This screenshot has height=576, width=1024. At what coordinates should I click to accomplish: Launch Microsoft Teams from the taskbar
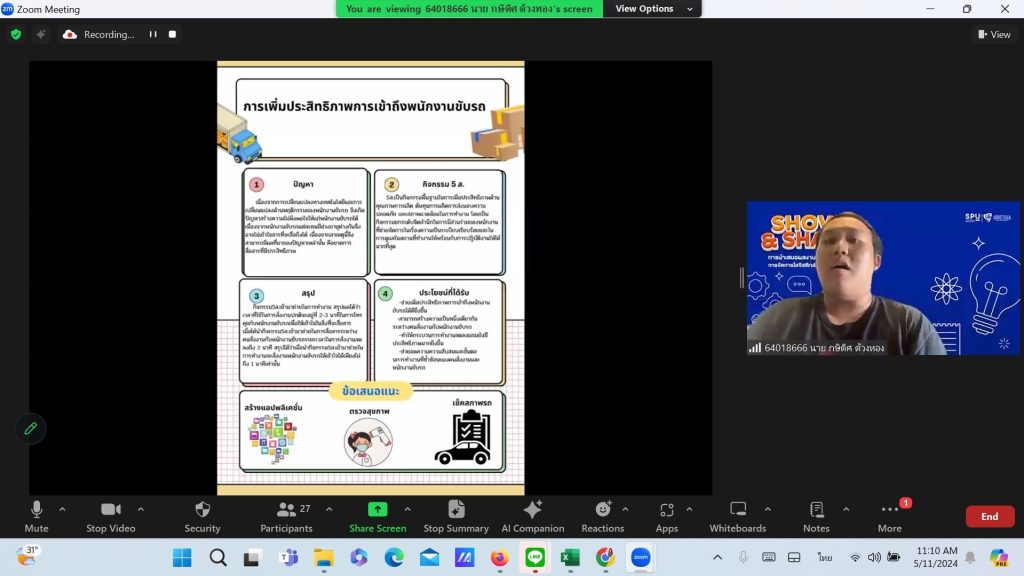coord(288,558)
